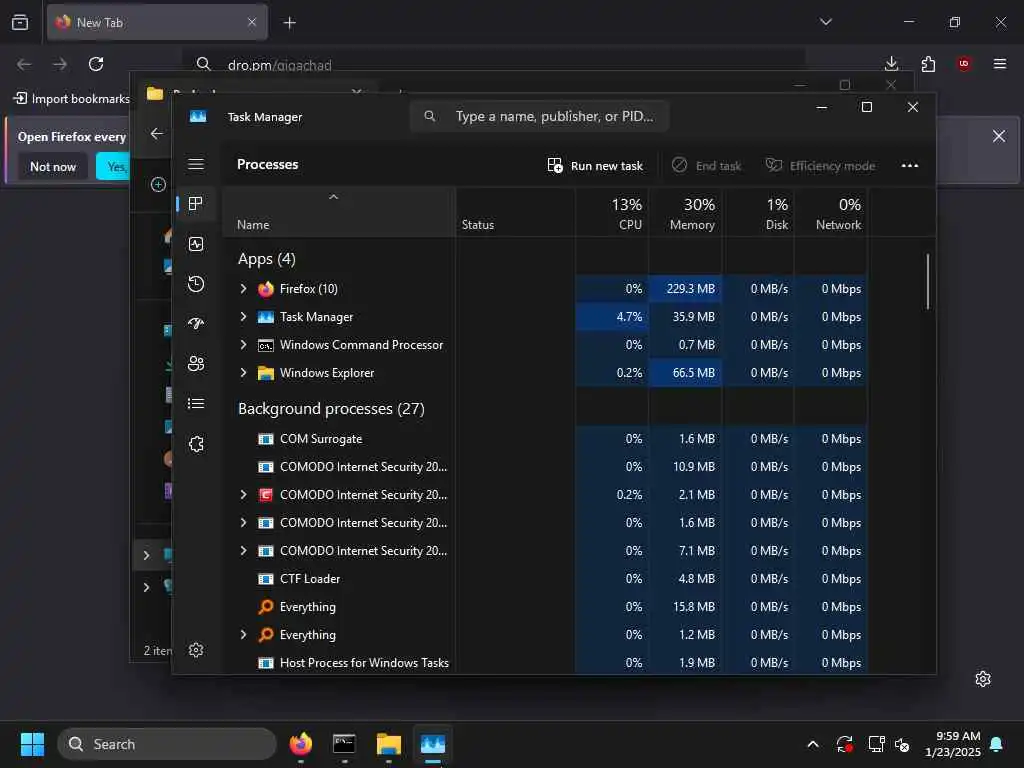Click Import bookmarks in Firefox
This screenshot has width=1024, height=768.
72,99
